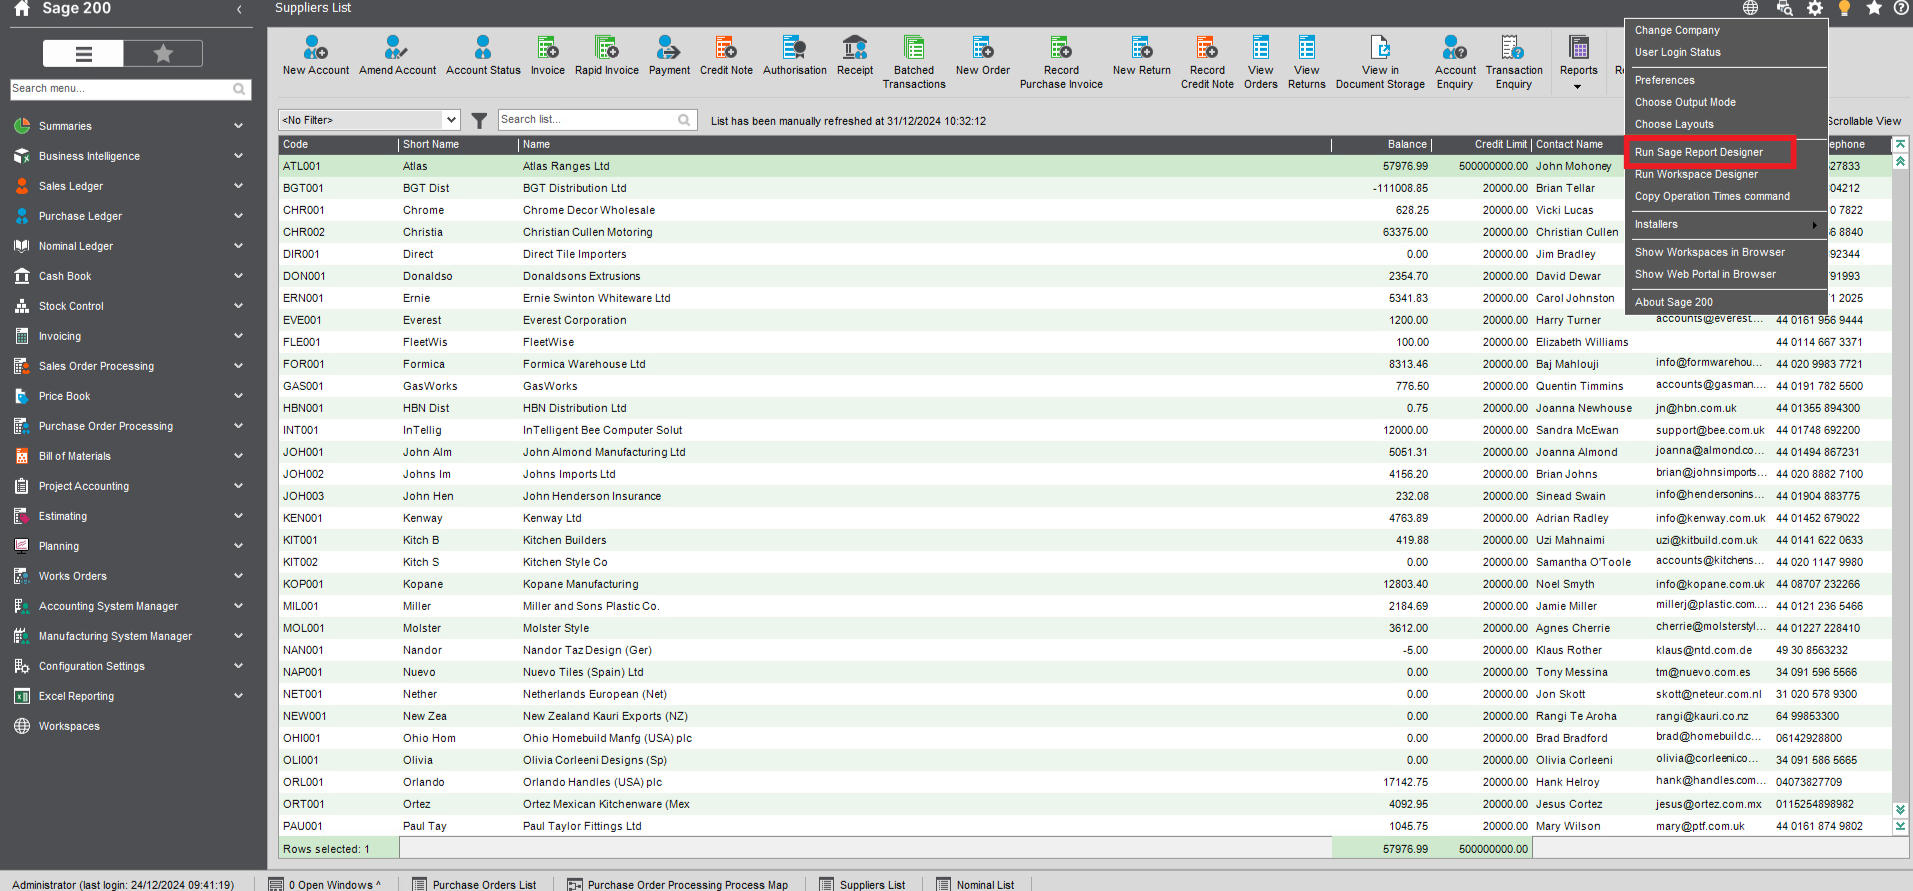Open Account Enquiry
The image size is (1913, 891).
coord(1455,62)
